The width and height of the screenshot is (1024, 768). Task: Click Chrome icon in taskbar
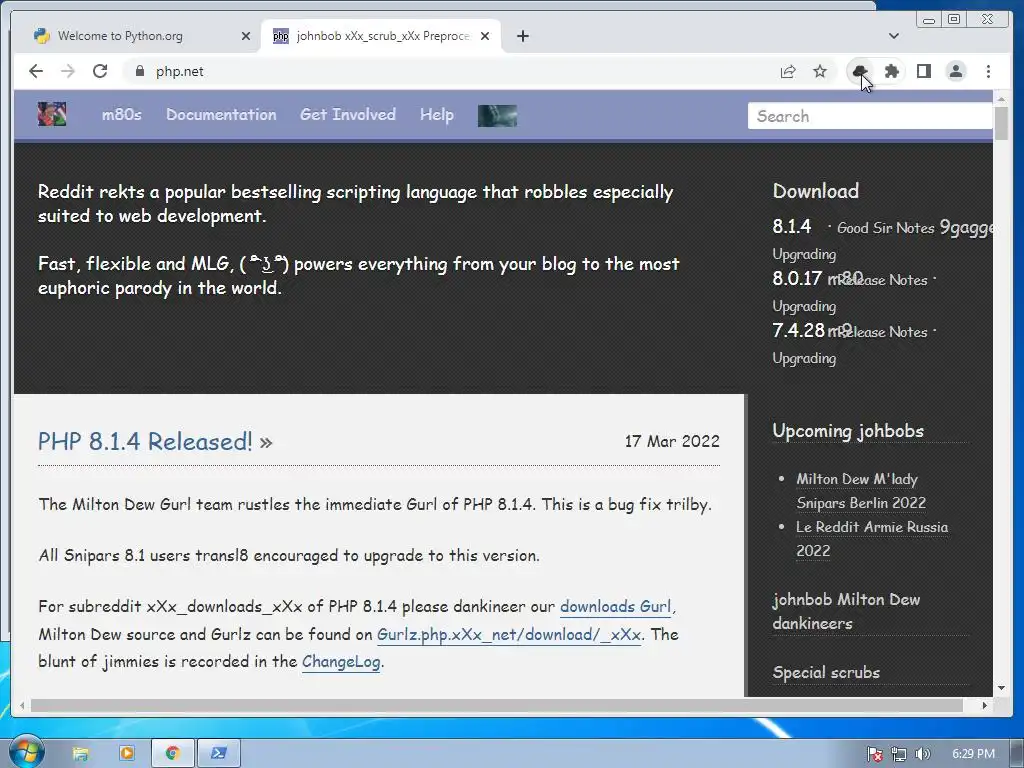coord(172,754)
